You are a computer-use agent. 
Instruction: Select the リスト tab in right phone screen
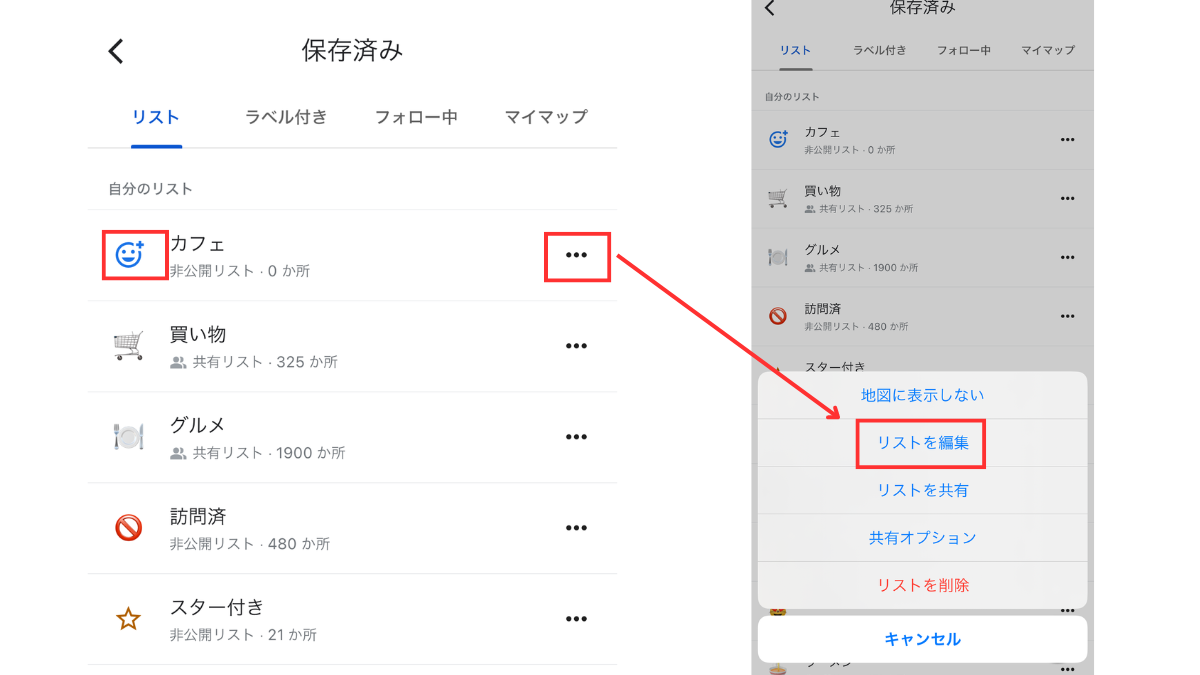click(x=796, y=50)
